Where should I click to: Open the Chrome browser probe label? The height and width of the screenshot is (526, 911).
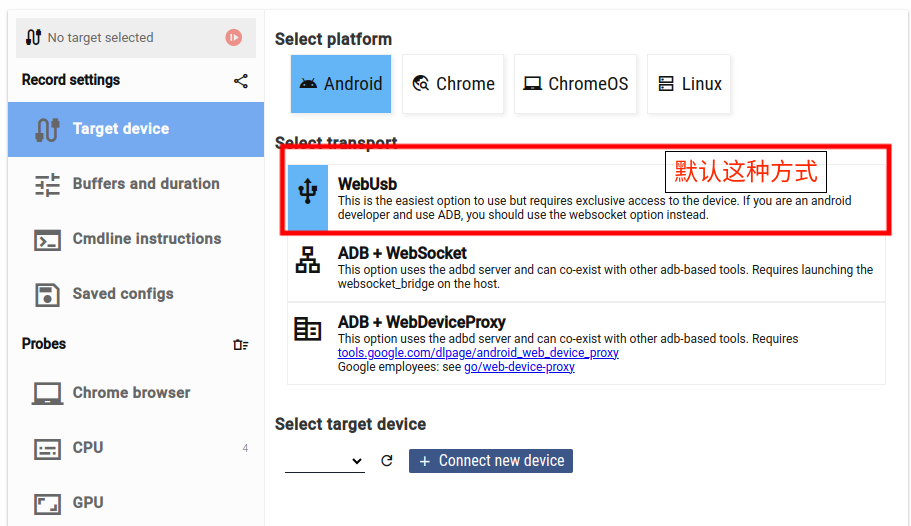pos(131,393)
